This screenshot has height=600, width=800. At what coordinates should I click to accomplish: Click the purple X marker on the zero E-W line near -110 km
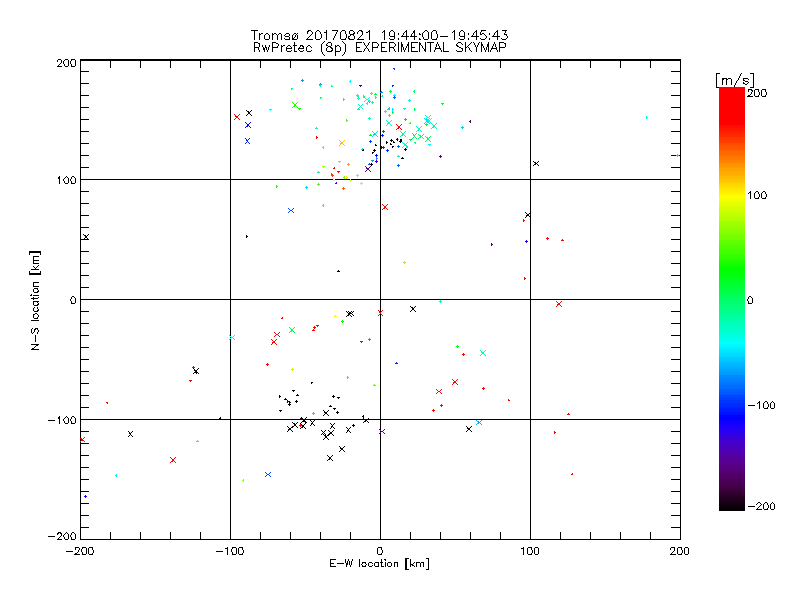(x=382, y=432)
